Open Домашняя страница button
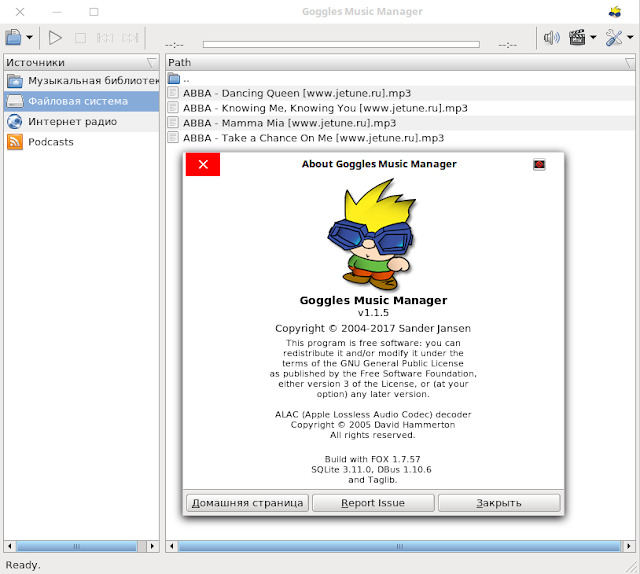640x574 pixels. [x=247, y=503]
